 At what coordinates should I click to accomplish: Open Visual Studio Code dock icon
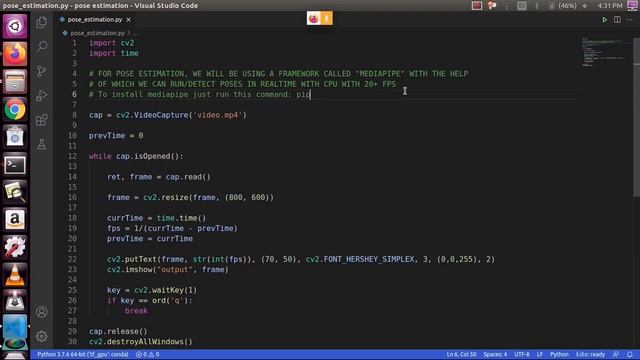15,327
